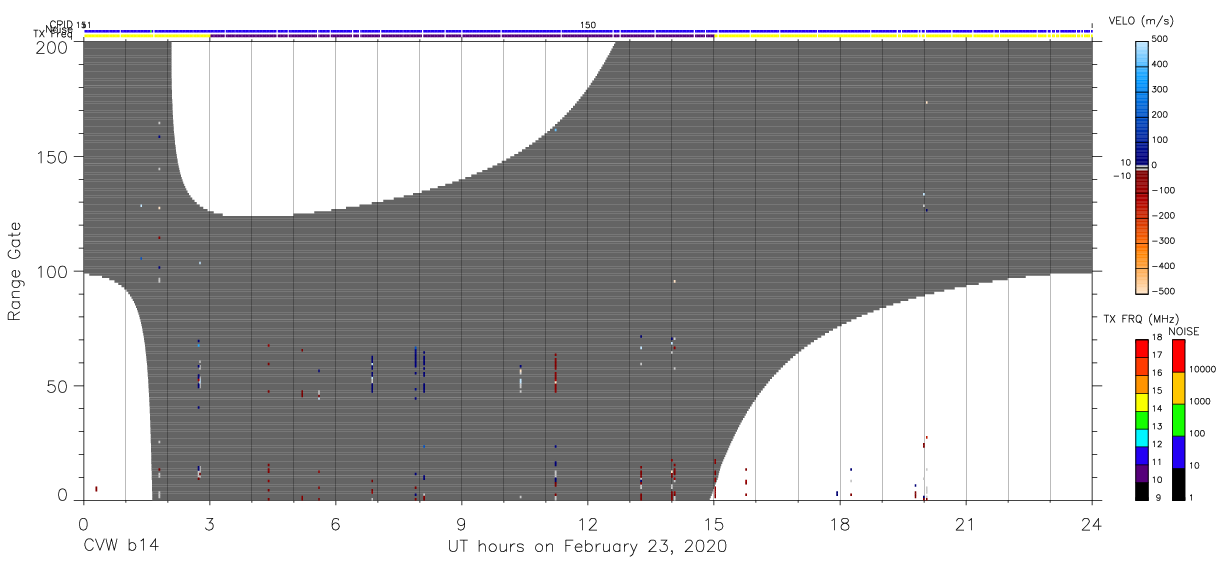1228x567 pixels.
Task: Click the UT hours axis tick '12'
Action: tap(588, 524)
